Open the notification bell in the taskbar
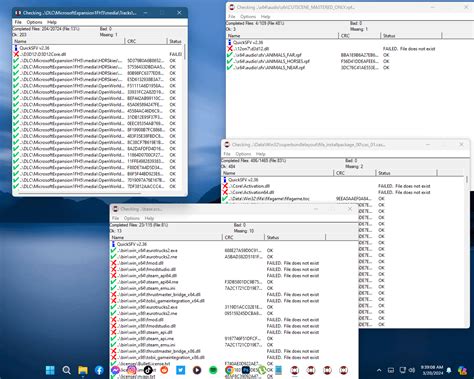The width and height of the screenshot is (474, 379). pos(449,370)
